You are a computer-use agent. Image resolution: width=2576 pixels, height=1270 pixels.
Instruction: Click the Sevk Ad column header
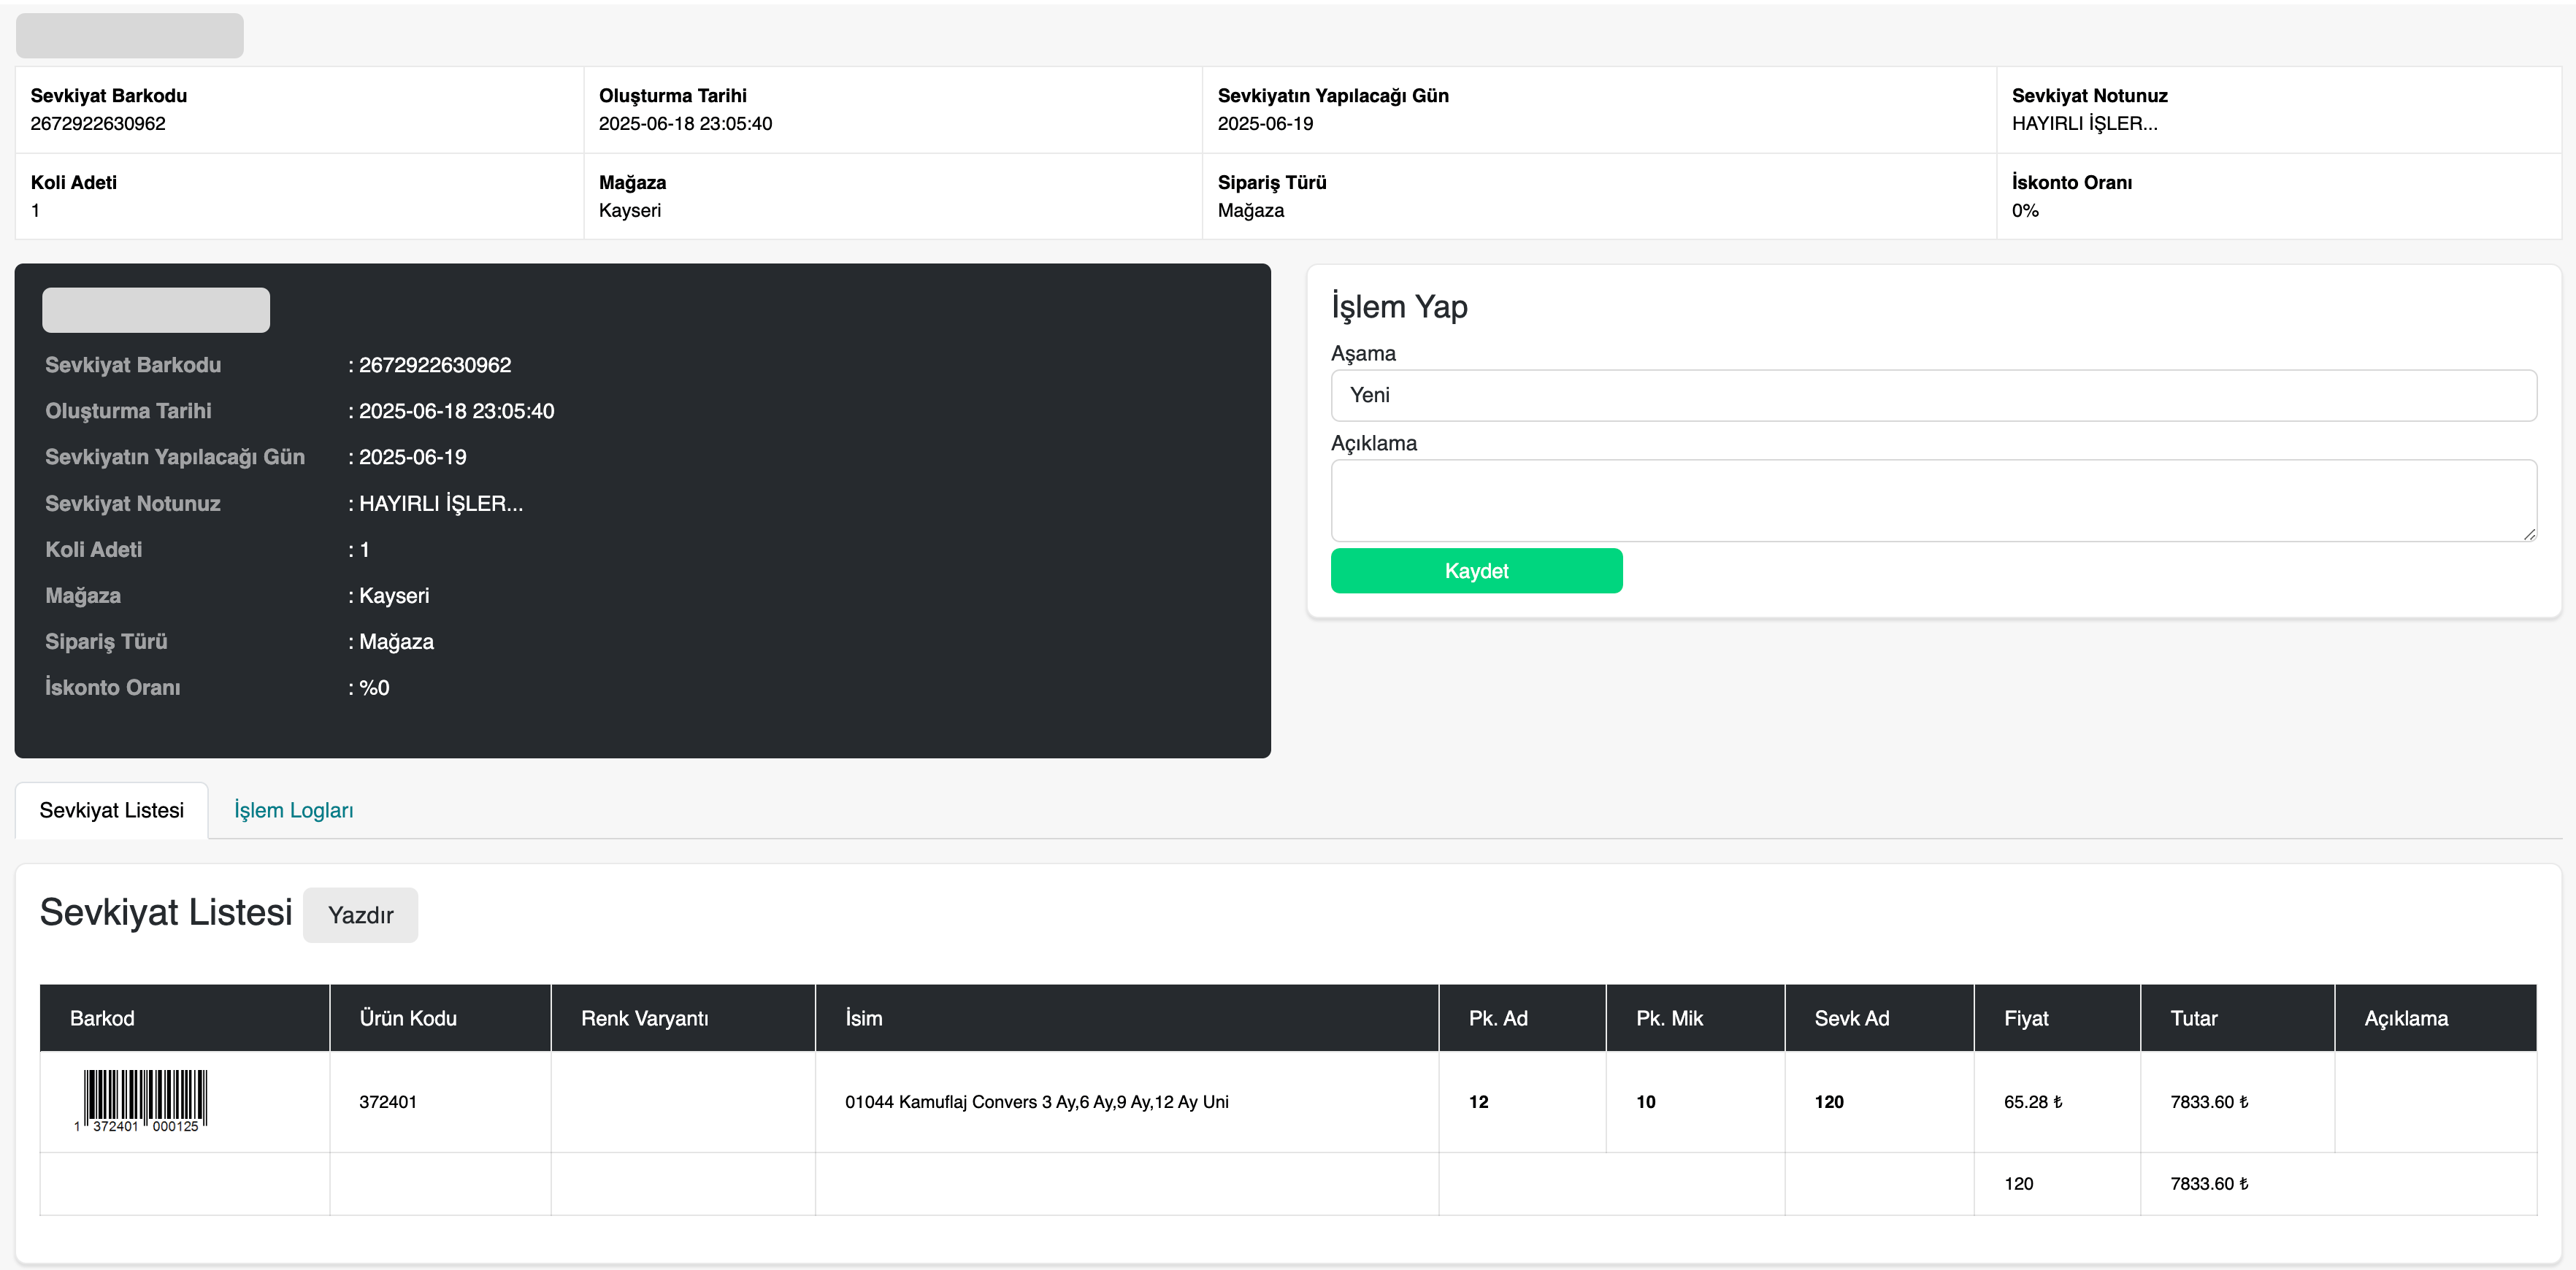coord(1852,1018)
